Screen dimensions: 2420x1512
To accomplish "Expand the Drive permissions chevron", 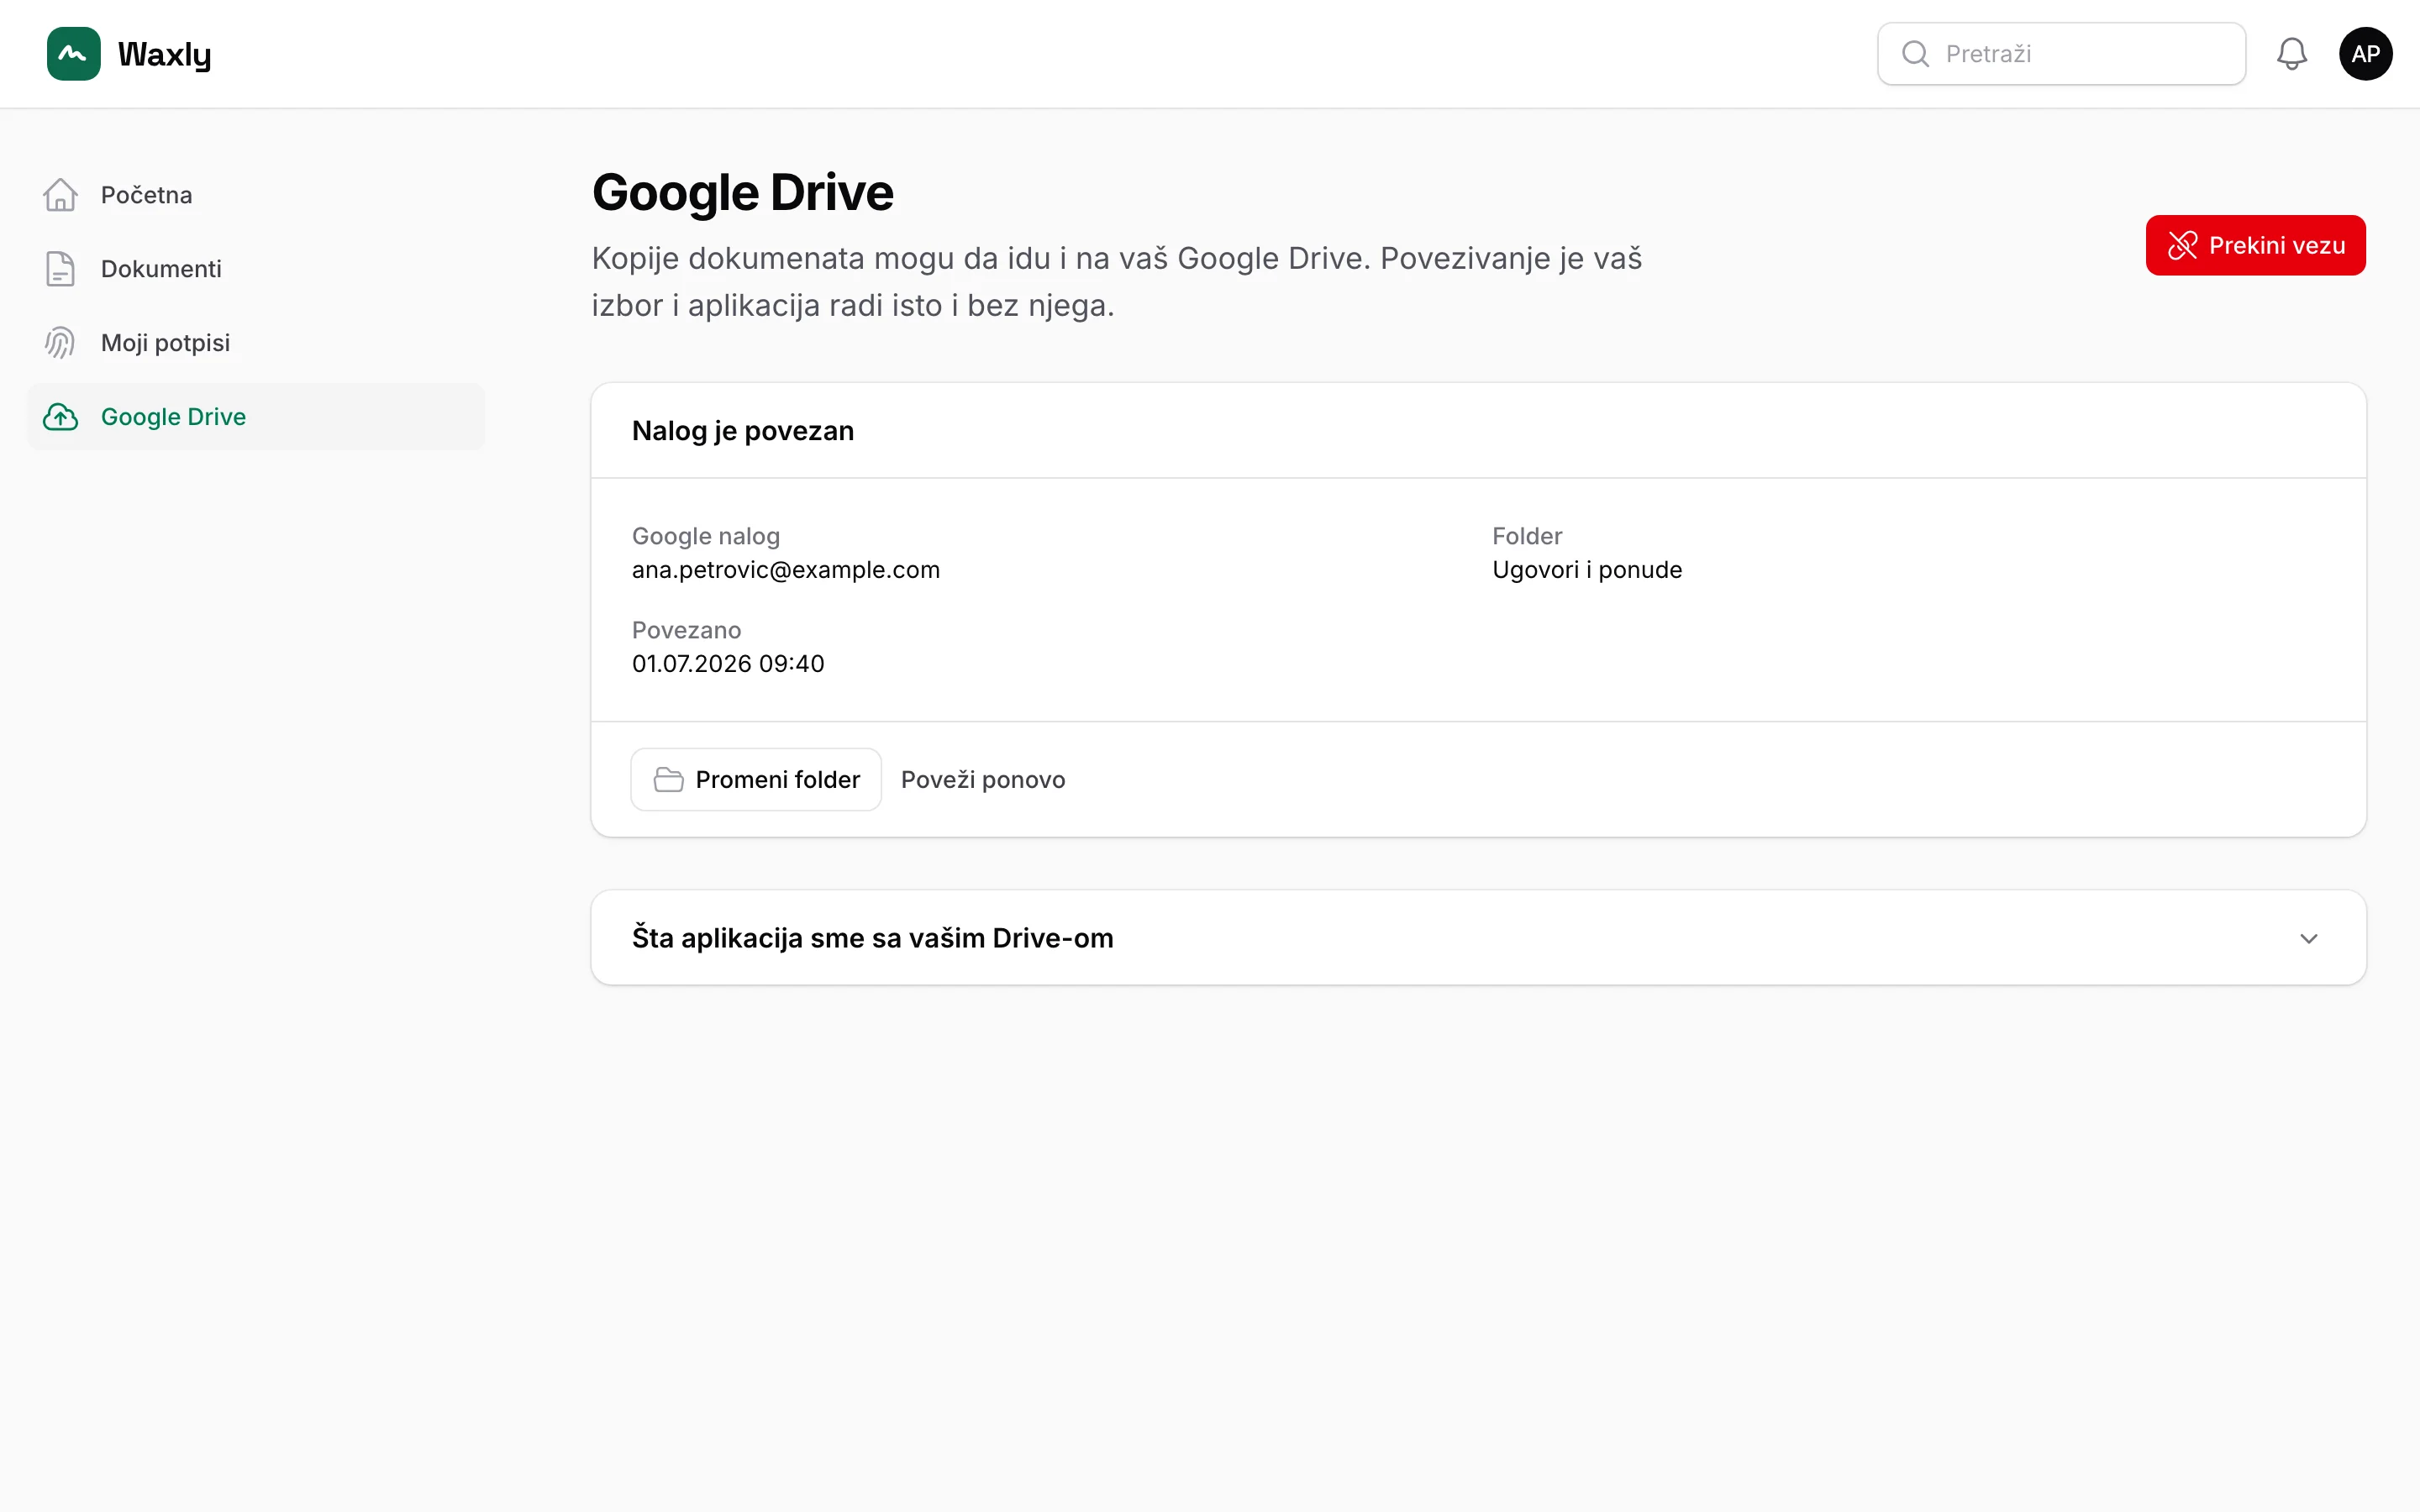I will click(2308, 939).
